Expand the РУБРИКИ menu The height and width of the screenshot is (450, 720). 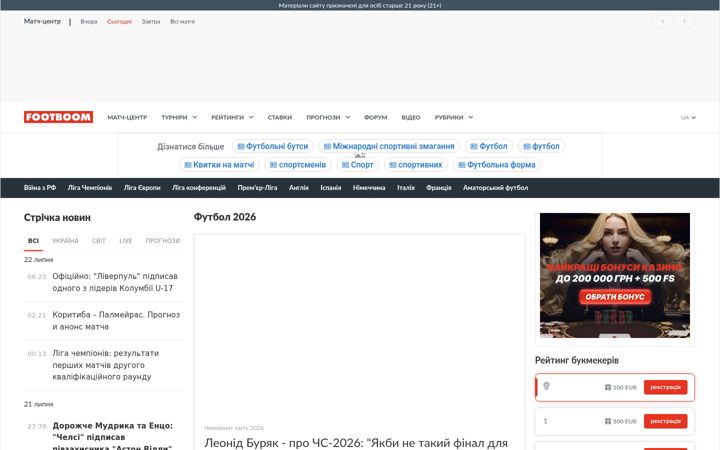(454, 118)
